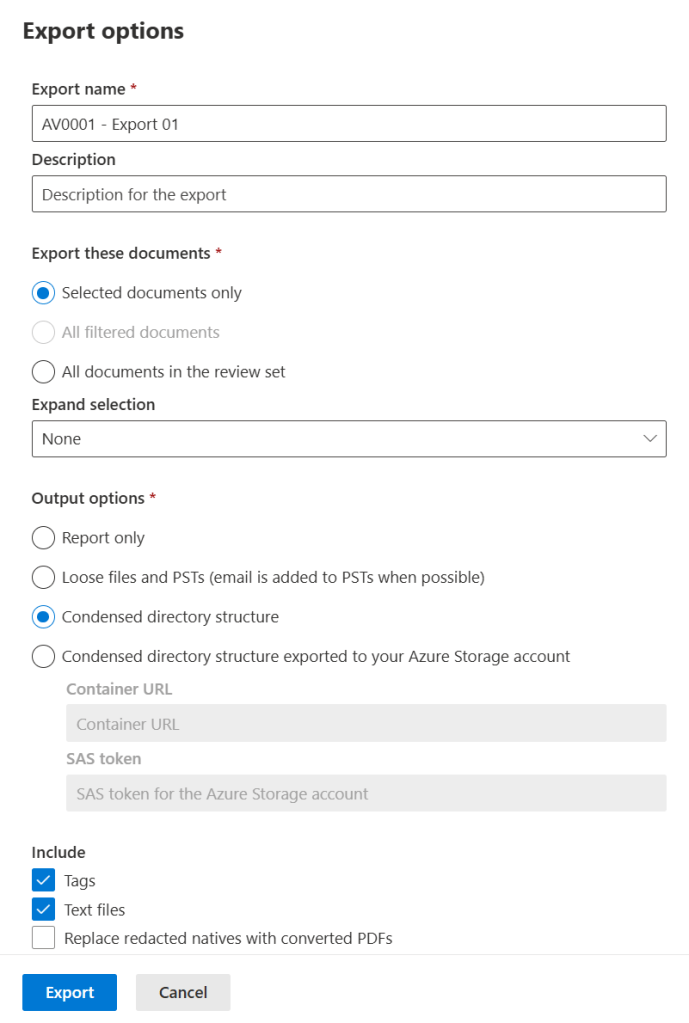The height and width of the screenshot is (1023, 689).
Task: Click the Description text field
Action: tap(348, 194)
